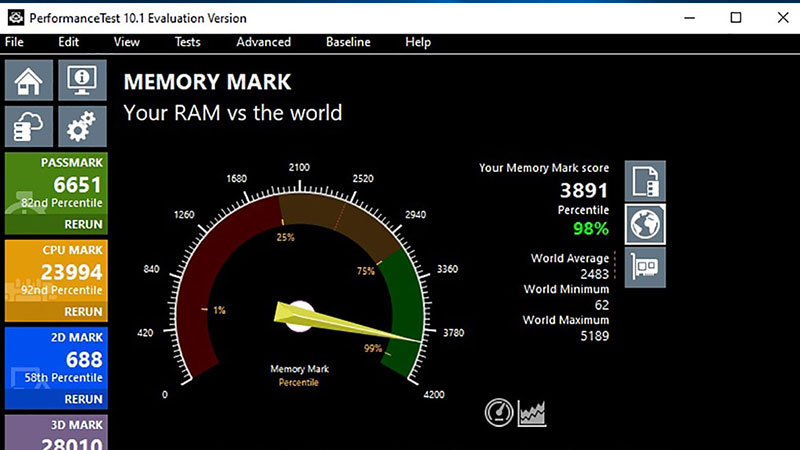Click the 2100 gauge scale label
This screenshot has width=800, height=450.
pyautogui.click(x=299, y=167)
